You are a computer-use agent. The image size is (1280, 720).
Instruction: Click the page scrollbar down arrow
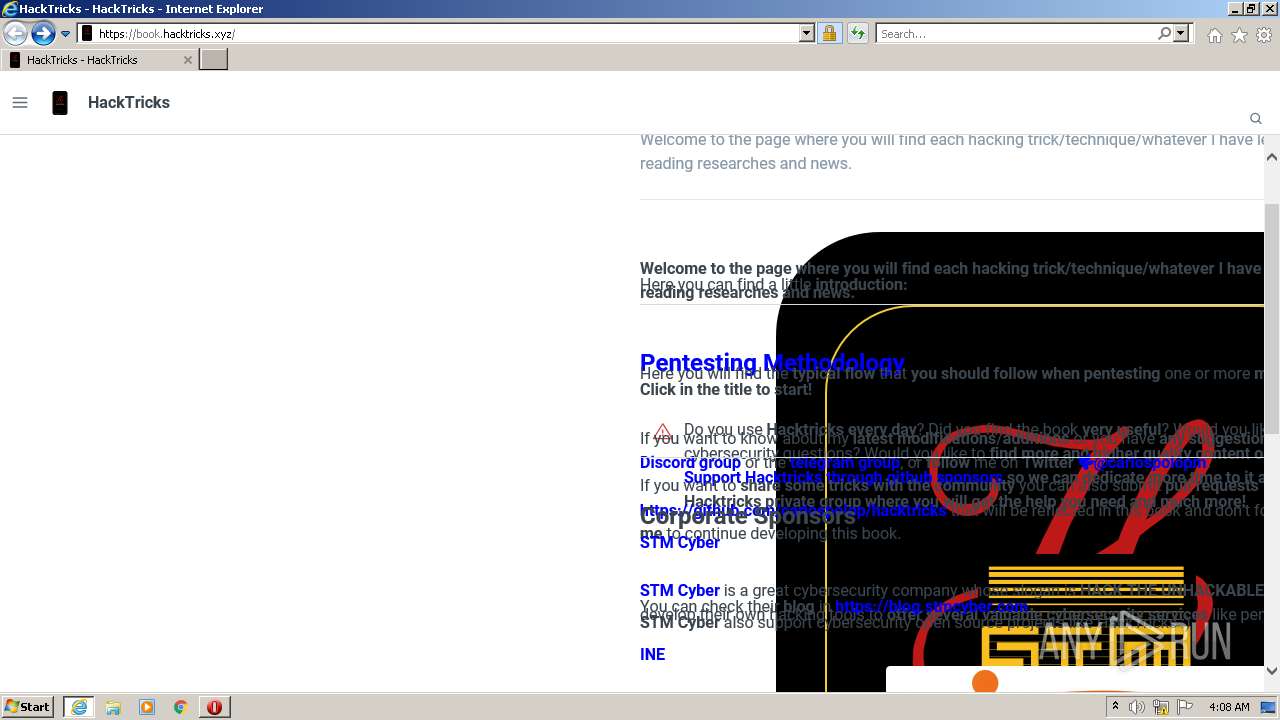point(1272,670)
